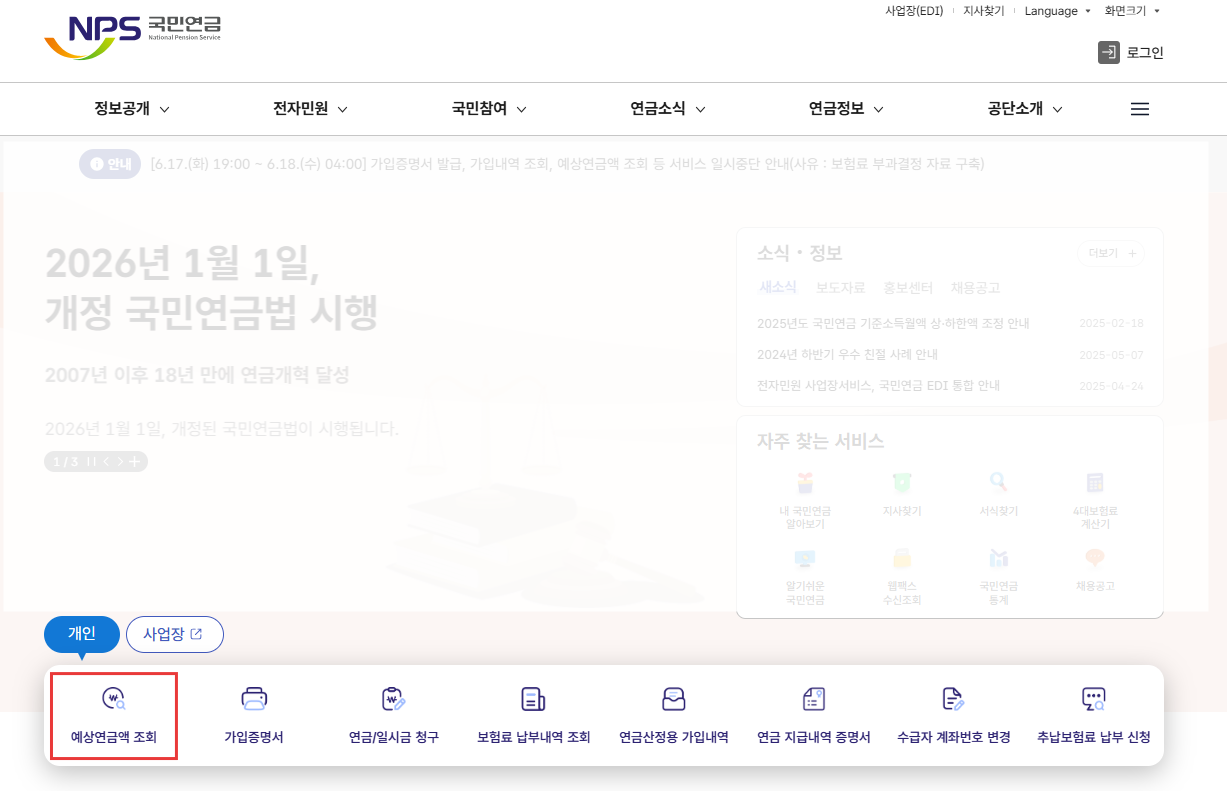The width and height of the screenshot is (1227, 791).
Task: View 국민연금 통계 via its icon
Action: 998,568
